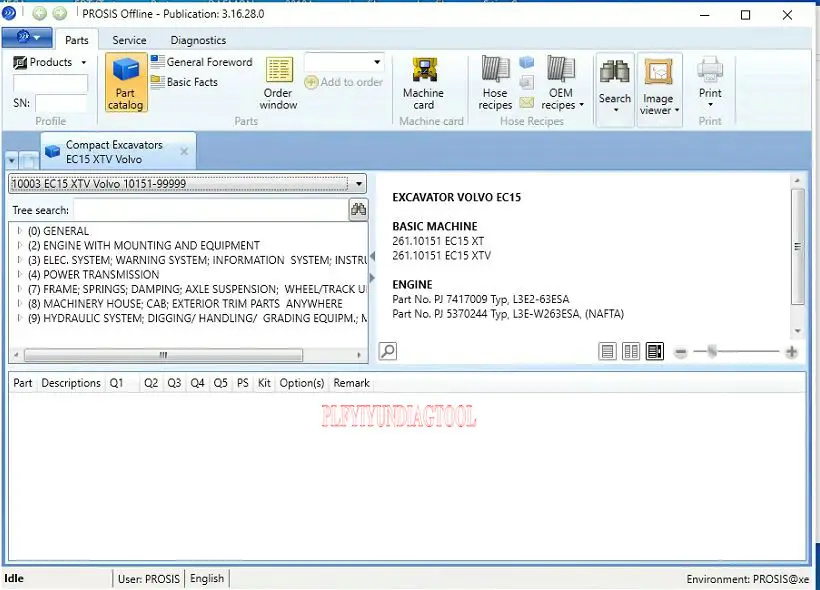The height and width of the screenshot is (590, 820).
Task: Switch to single-column layout view
Action: (607, 351)
